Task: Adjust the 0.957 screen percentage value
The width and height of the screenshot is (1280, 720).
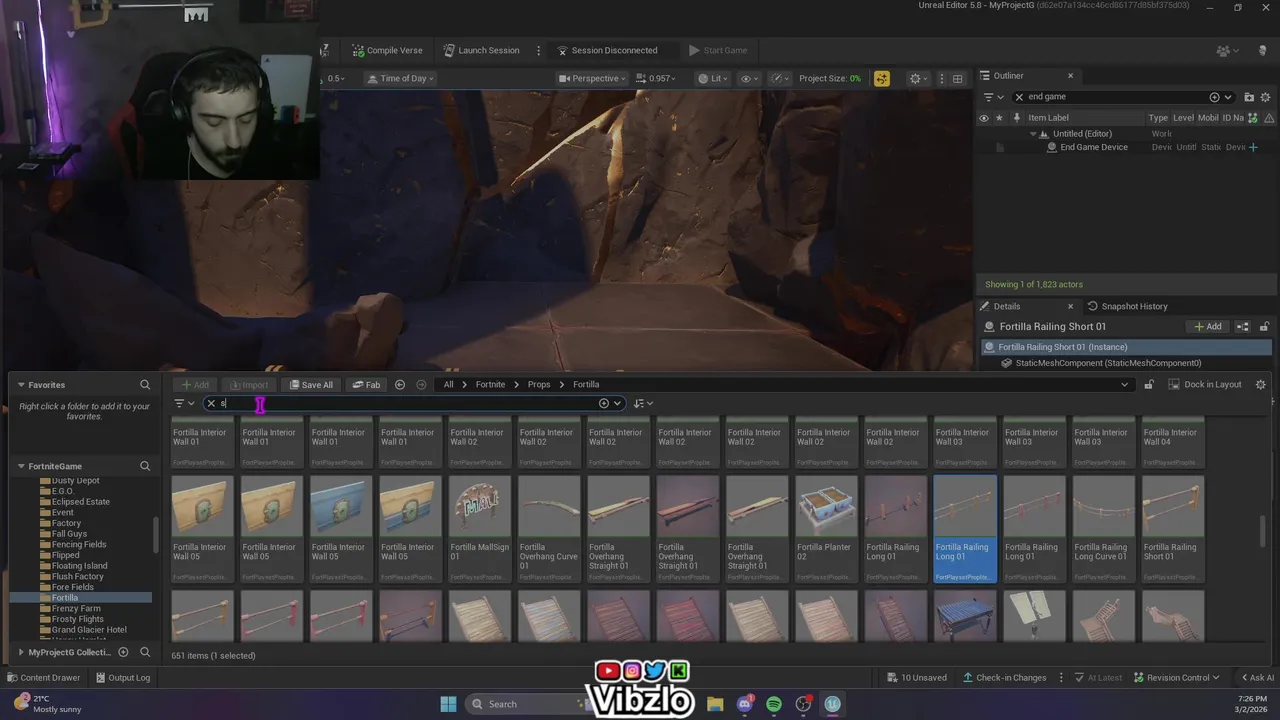Action: (x=657, y=78)
